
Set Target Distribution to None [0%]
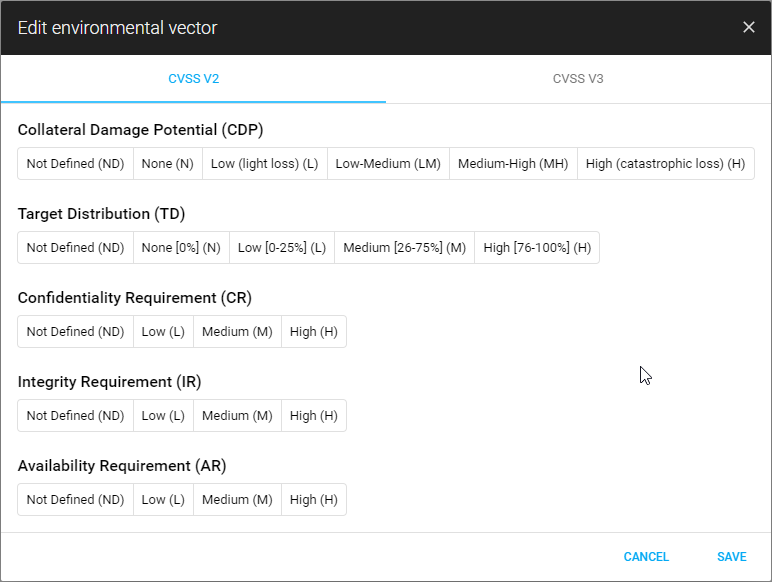pos(181,248)
